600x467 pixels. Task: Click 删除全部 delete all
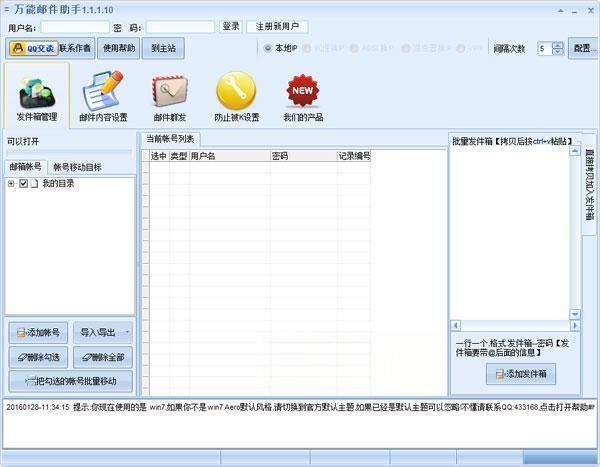pos(103,357)
